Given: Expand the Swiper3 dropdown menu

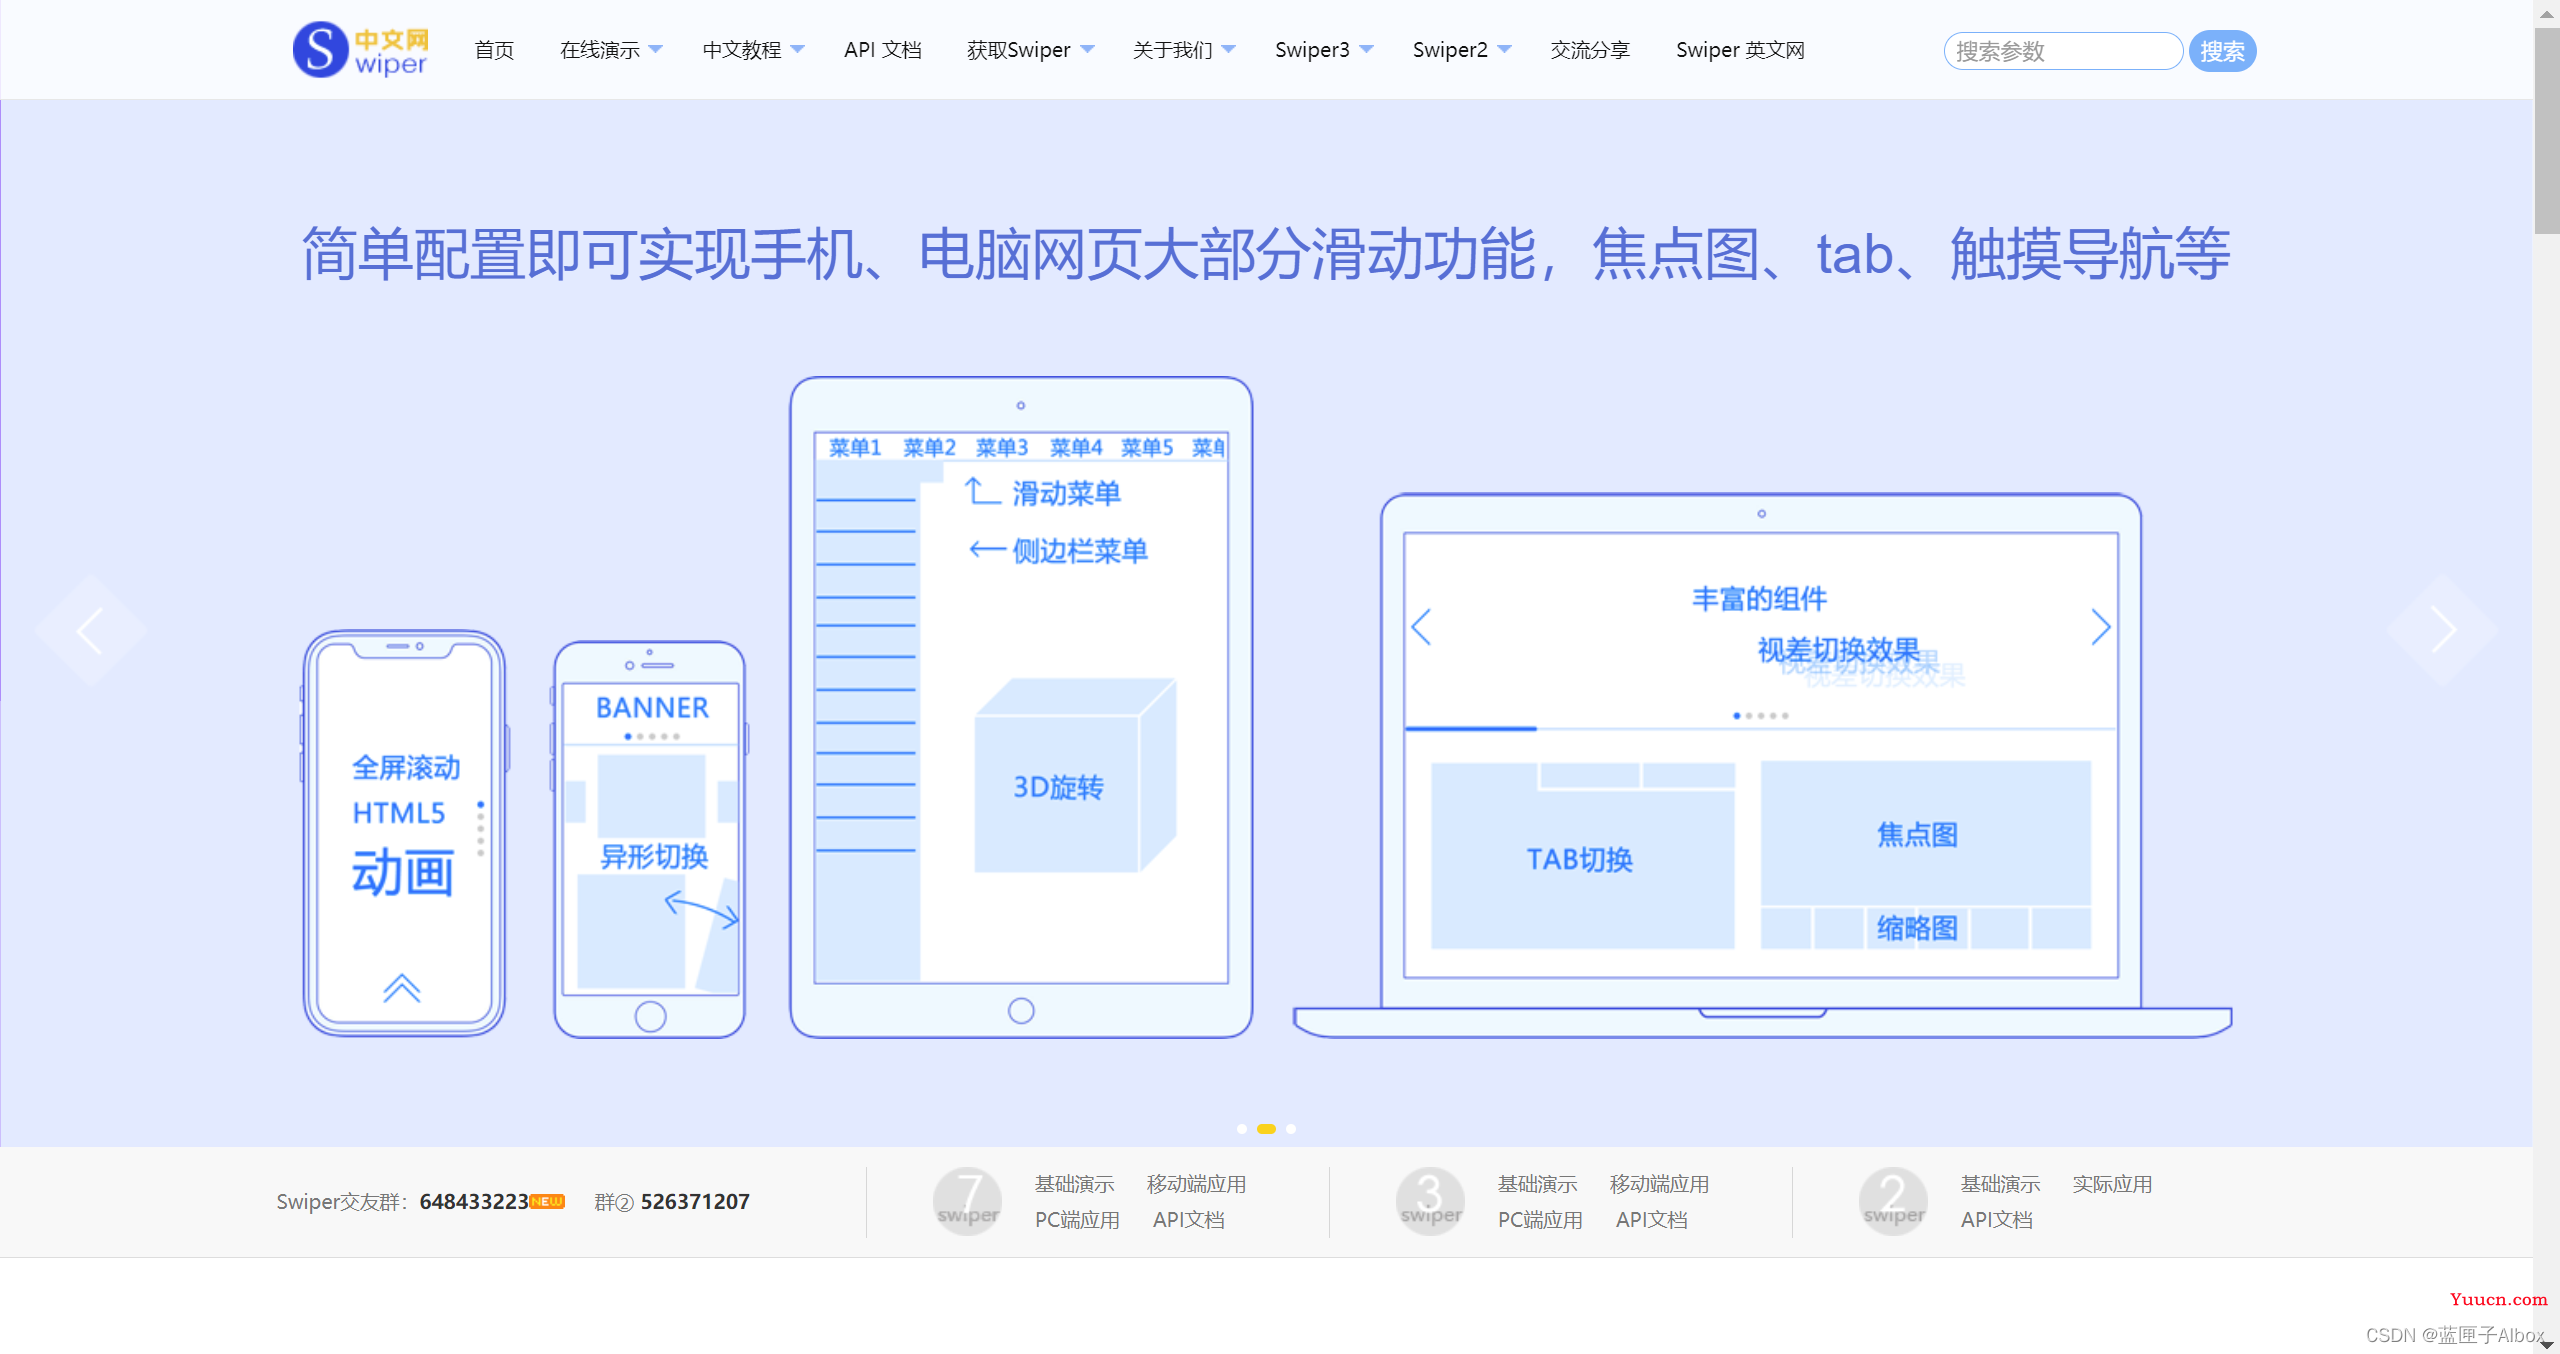Looking at the screenshot, I should tap(1324, 50).
